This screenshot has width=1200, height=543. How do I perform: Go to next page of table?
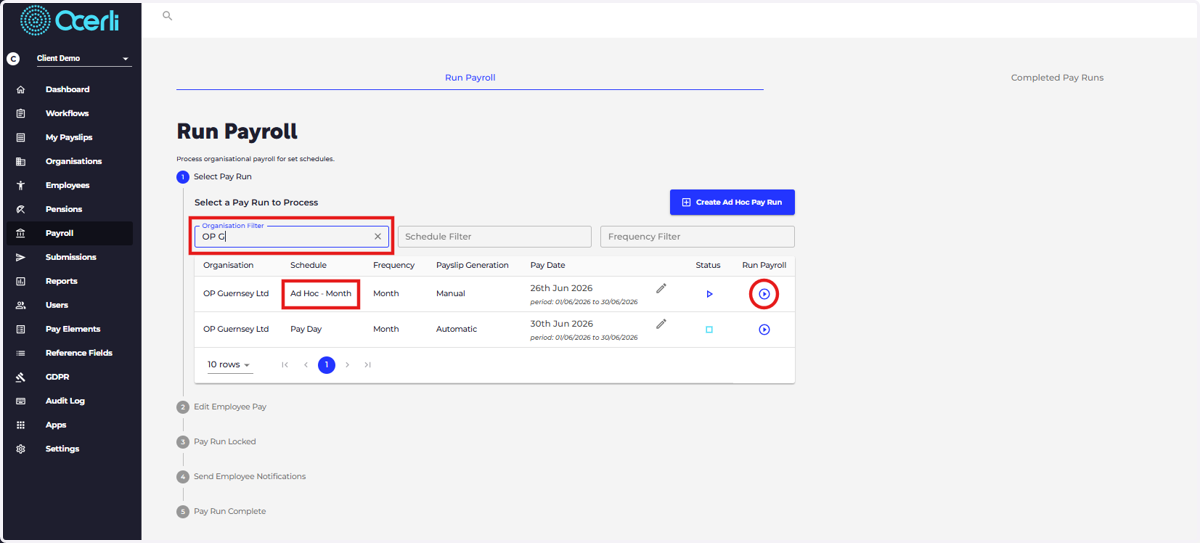pyautogui.click(x=347, y=365)
